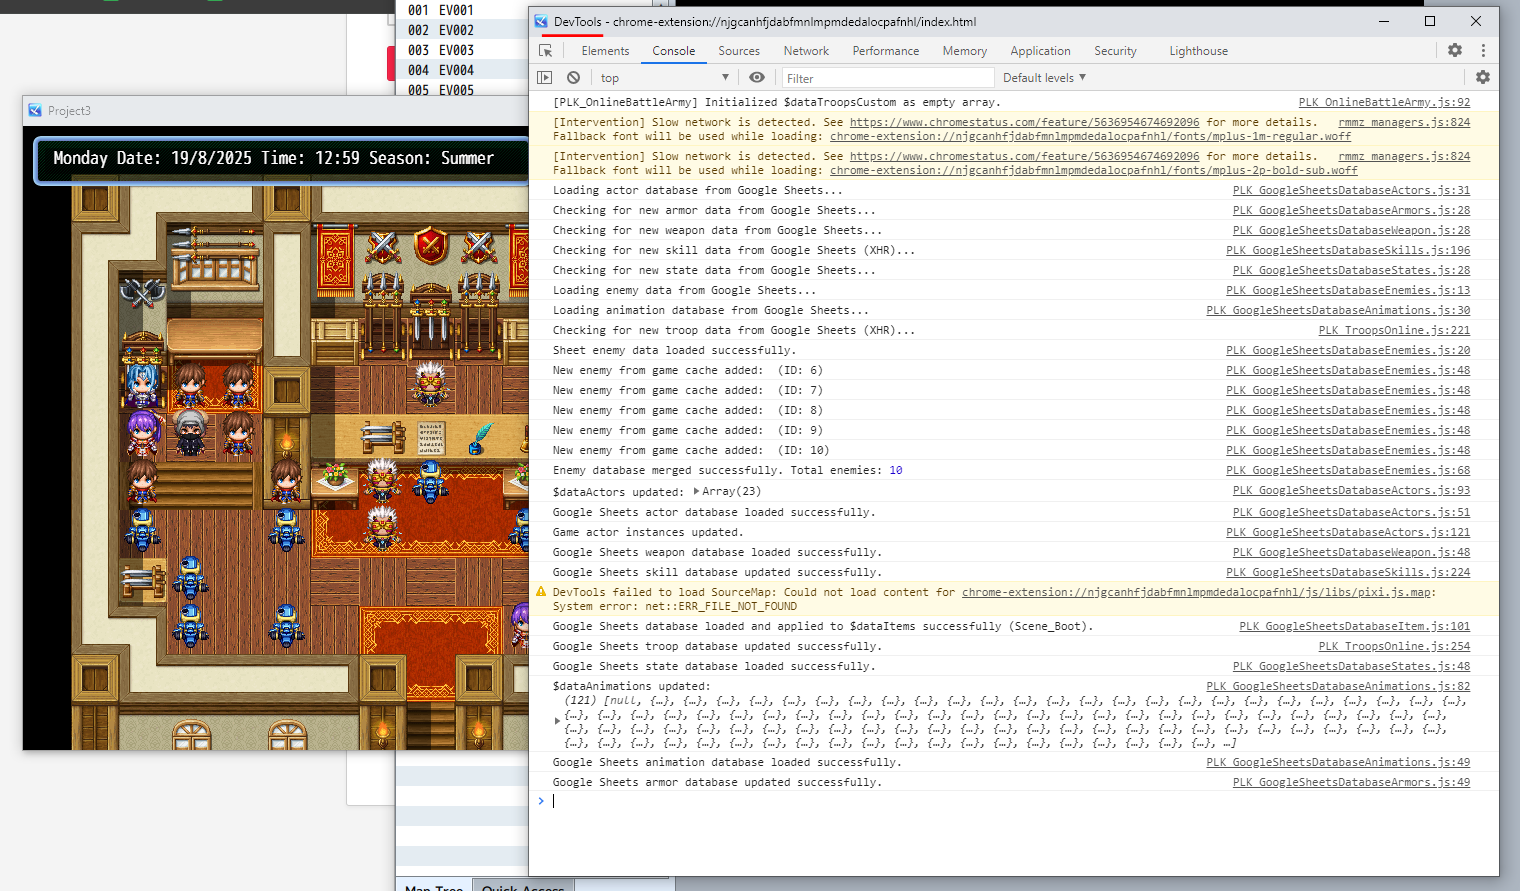Create a live expression with eye icon
This screenshot has width=1520, height=891.
point(757,77)
